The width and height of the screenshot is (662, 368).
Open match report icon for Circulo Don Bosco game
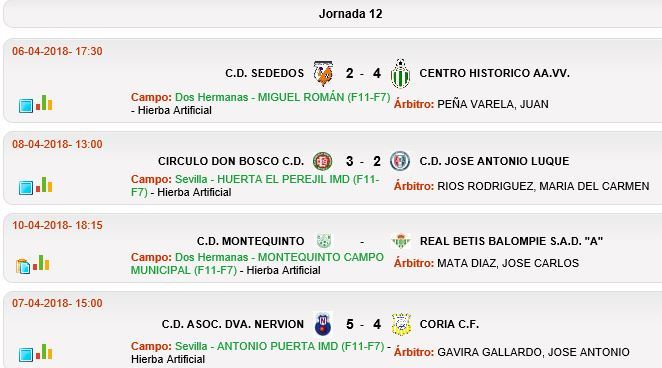(26, 187)
